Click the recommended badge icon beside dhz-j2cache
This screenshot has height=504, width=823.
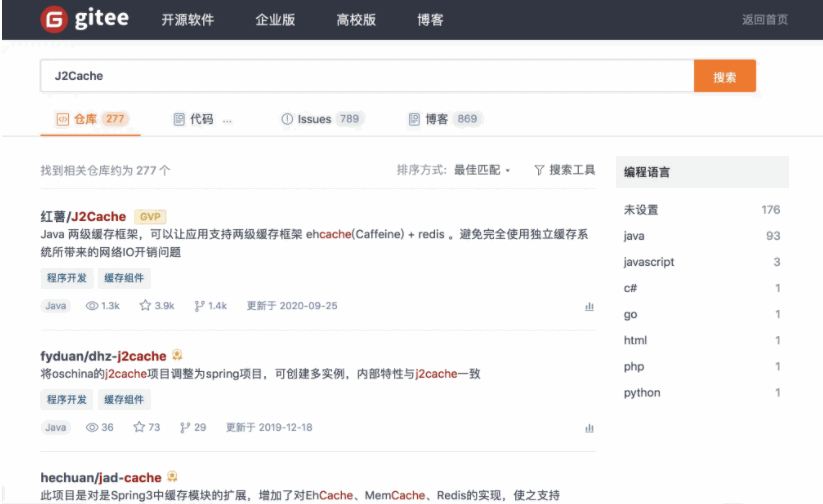tap(177, 355)
